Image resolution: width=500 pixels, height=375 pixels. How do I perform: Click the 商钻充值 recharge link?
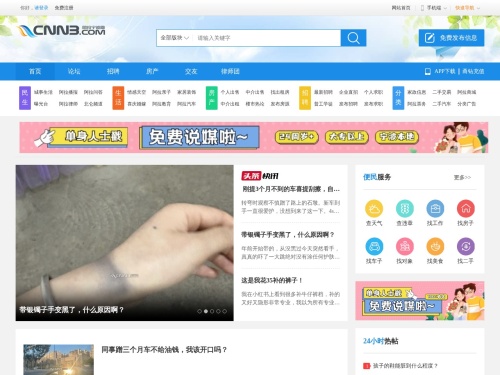(x=473, y=71)
